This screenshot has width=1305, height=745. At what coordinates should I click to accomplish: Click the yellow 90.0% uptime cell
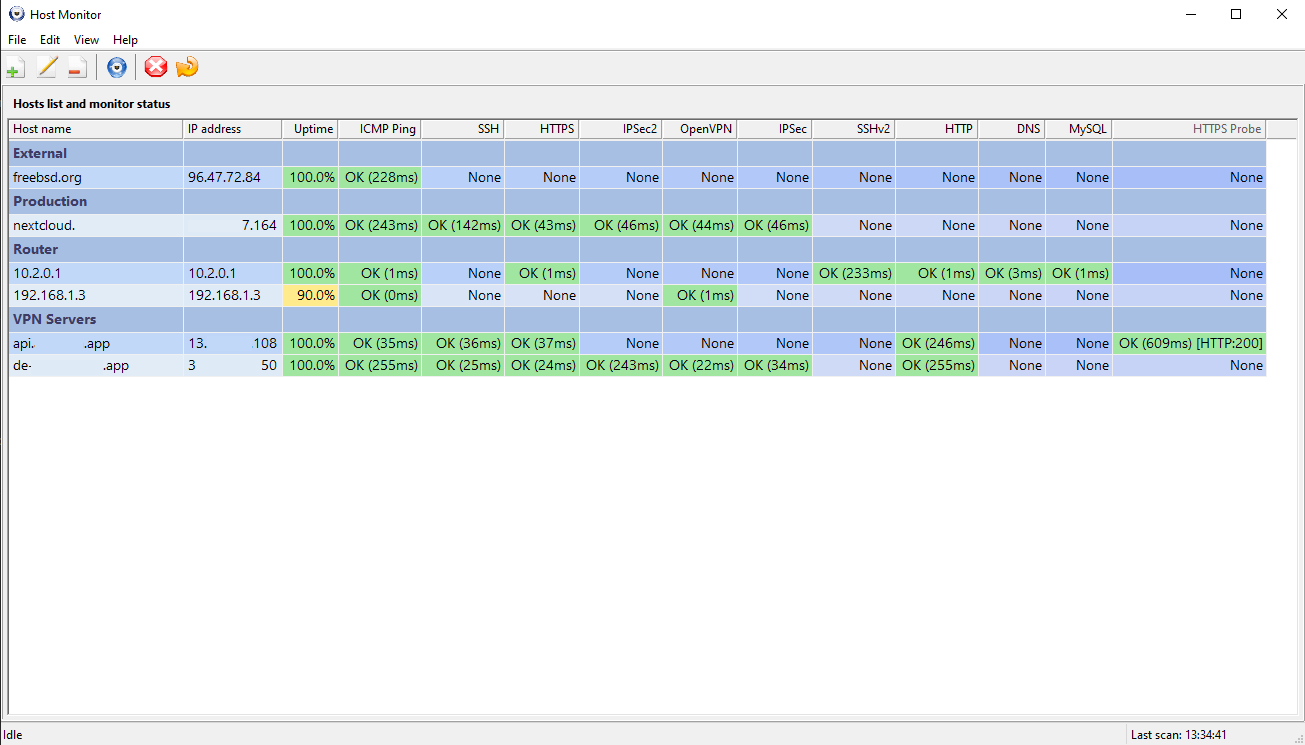[311, 295]
